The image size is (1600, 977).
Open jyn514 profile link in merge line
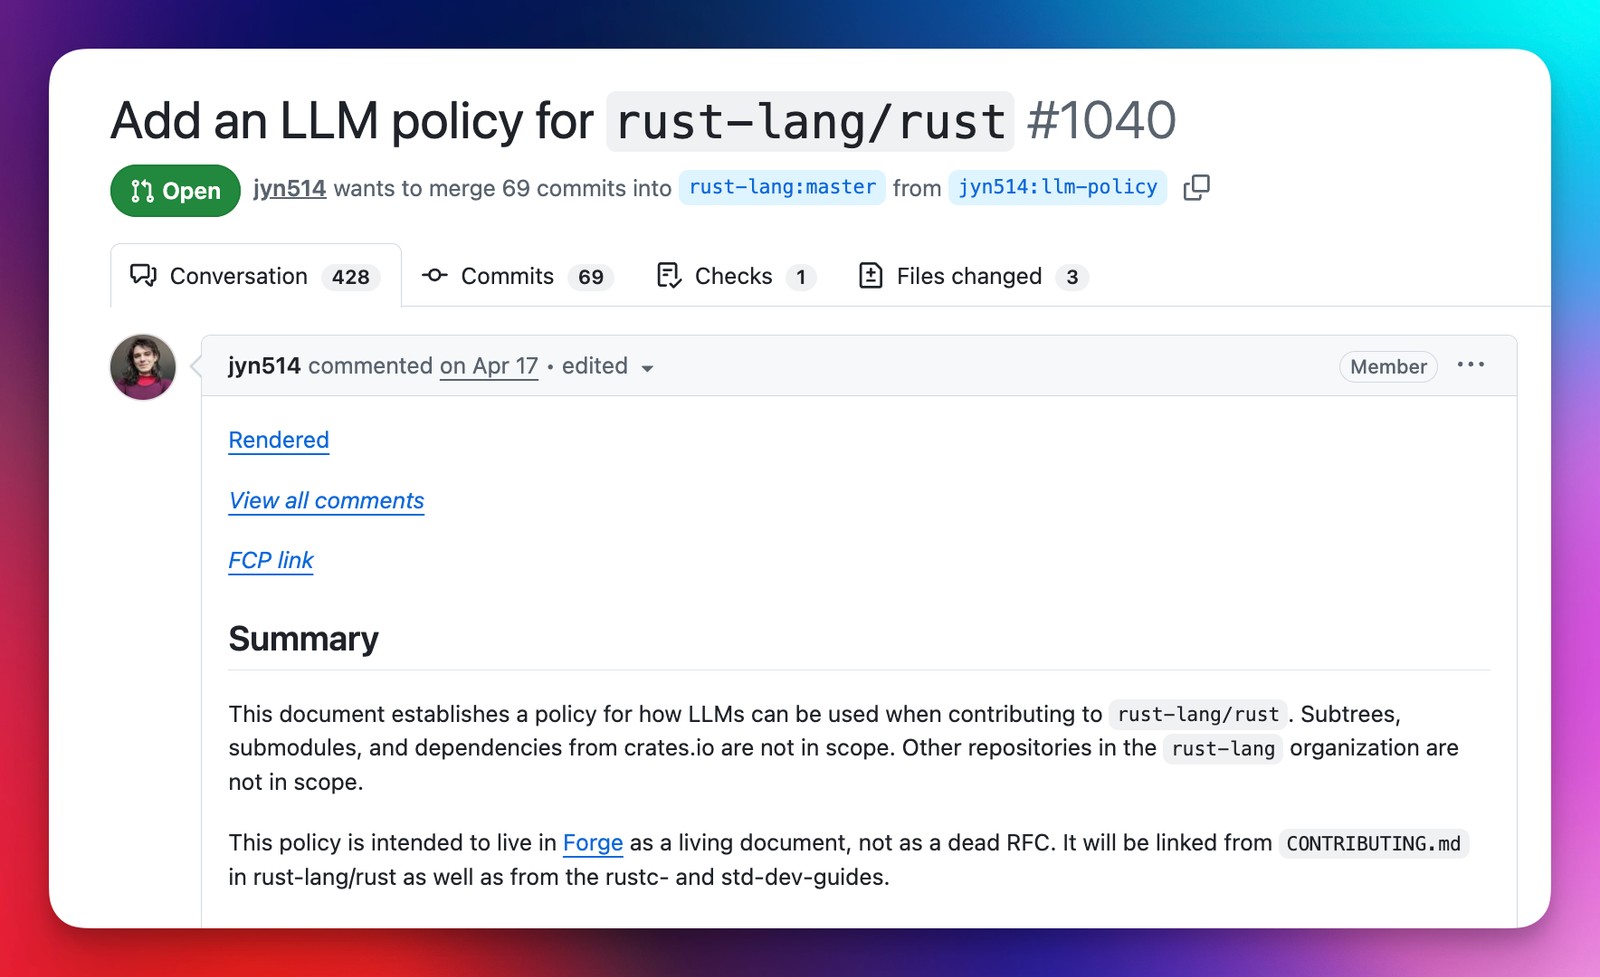click(x=289, y=188)
